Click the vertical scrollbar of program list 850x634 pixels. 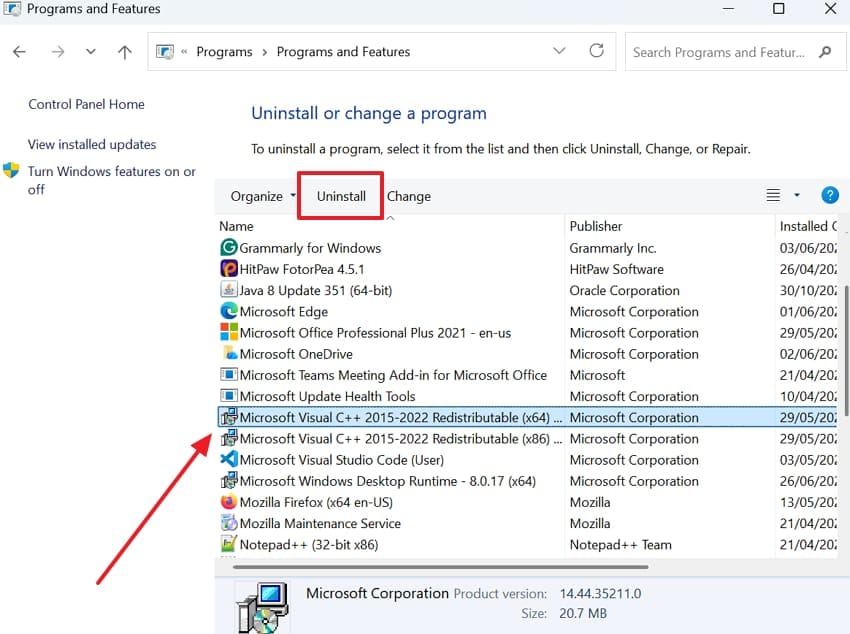tap(846, 350)
